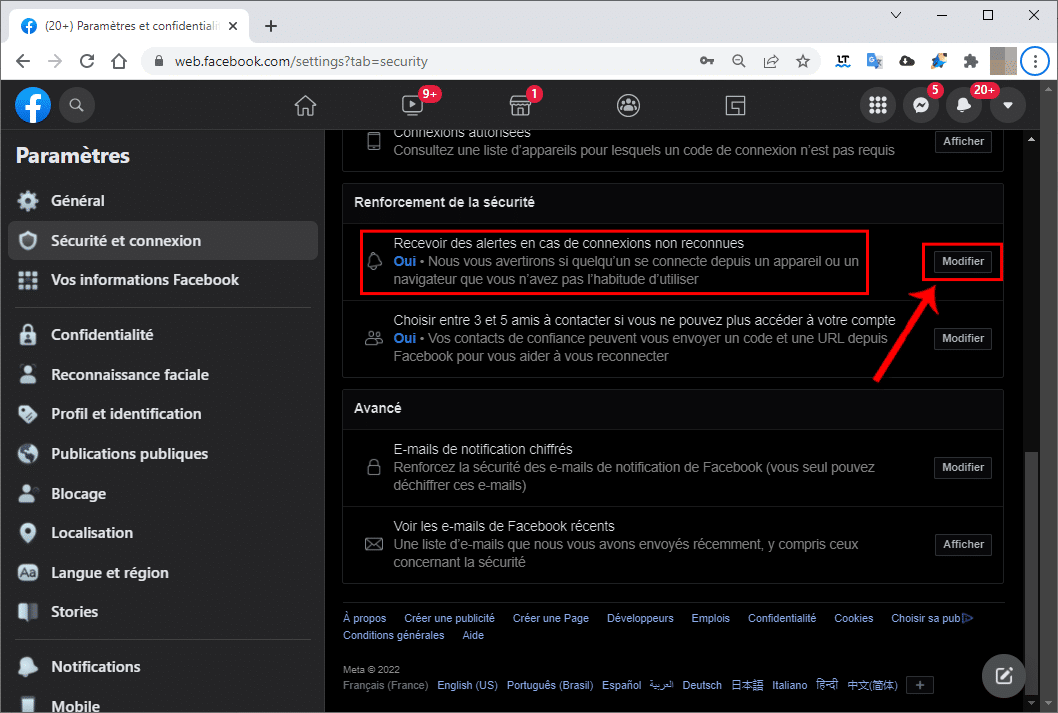Open Langue et région settings
Screen dimensions: 1058x713
click(x=163, y=573)
